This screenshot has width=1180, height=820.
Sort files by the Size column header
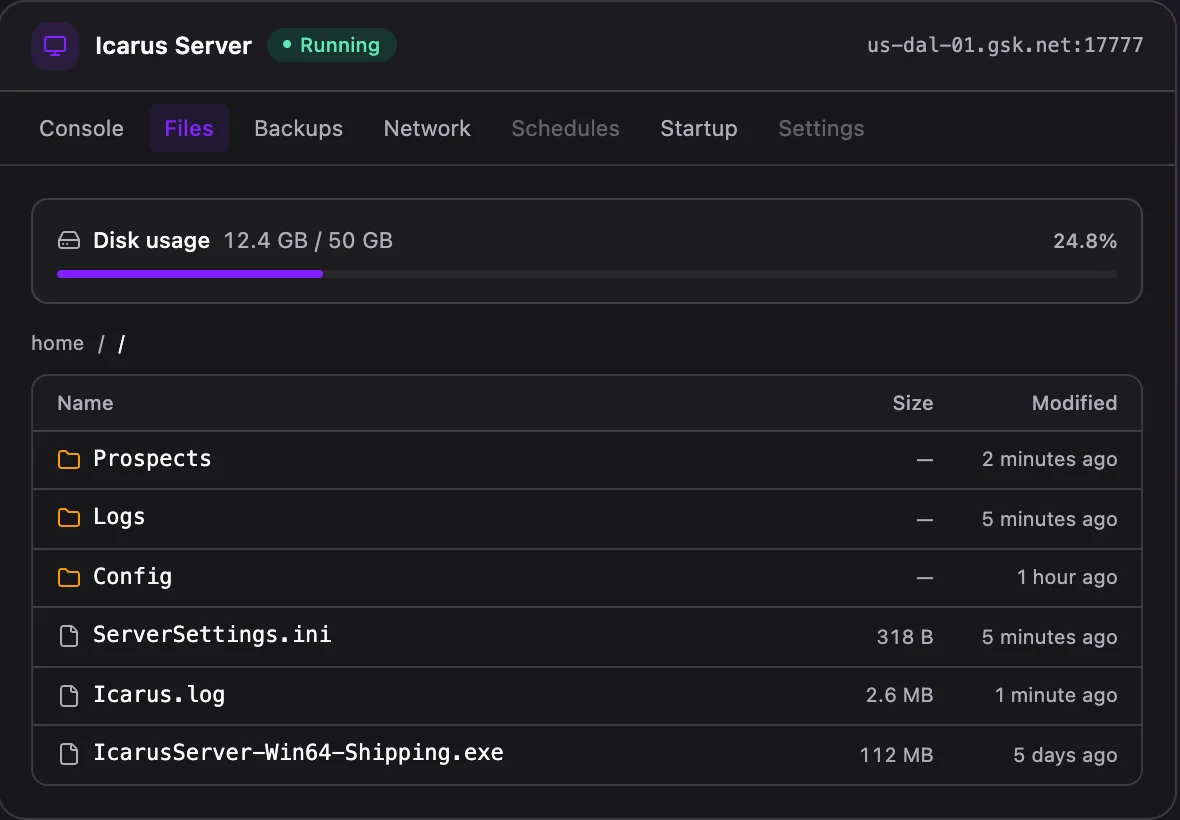click(912, 403)
